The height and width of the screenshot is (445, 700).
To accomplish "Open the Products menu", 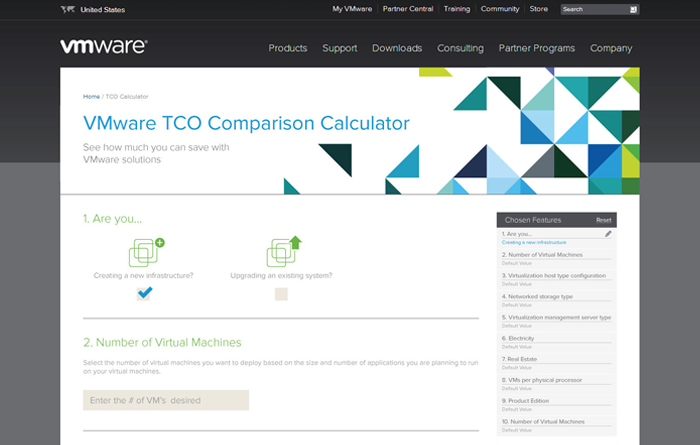I will point(288,48).
